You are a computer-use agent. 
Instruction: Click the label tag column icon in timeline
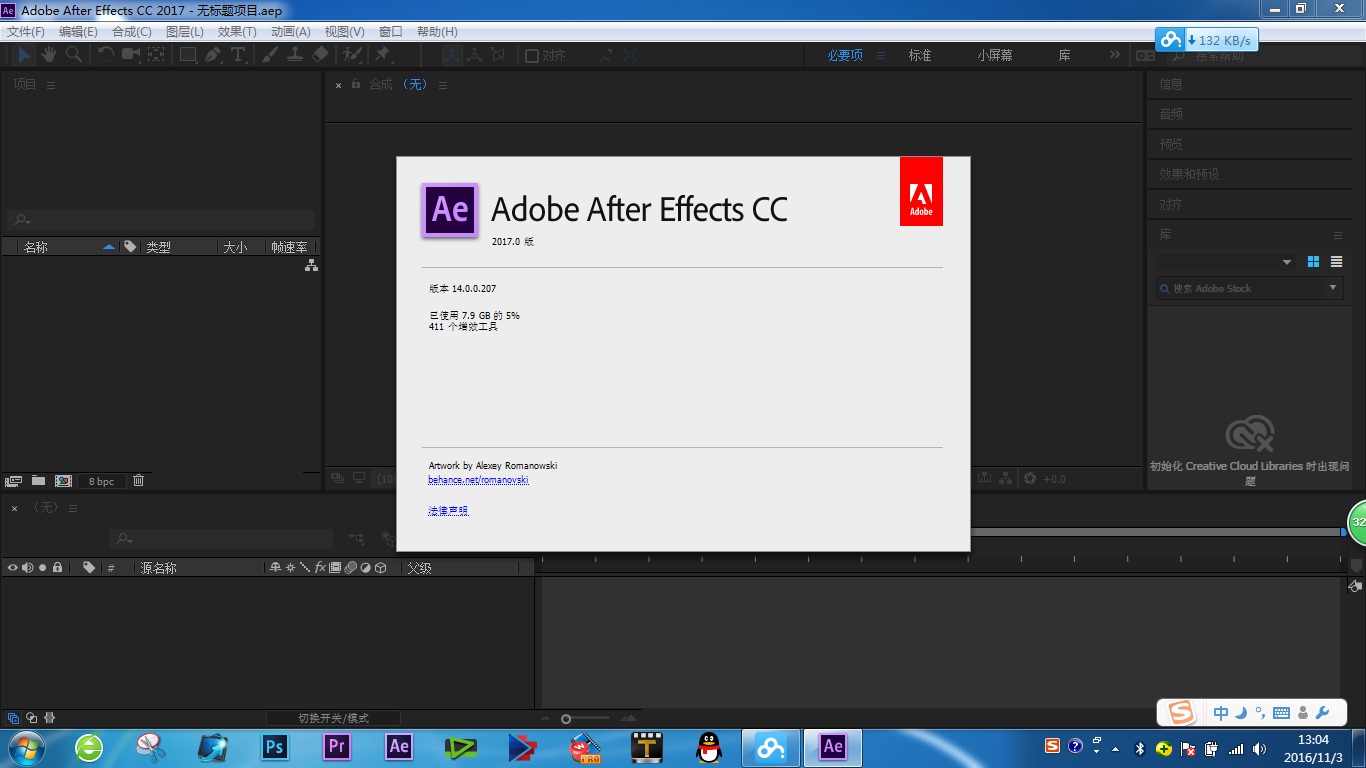[x=89, y=567]
